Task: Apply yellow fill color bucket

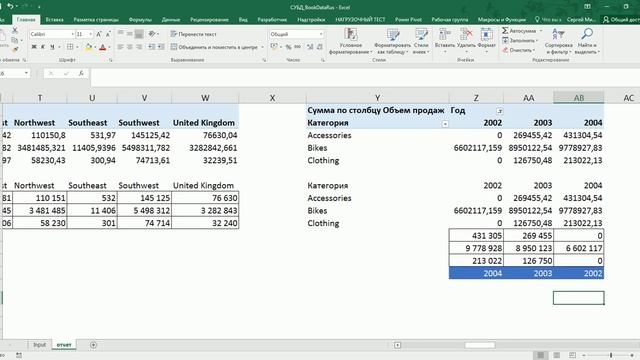Action: pos(88,47)
